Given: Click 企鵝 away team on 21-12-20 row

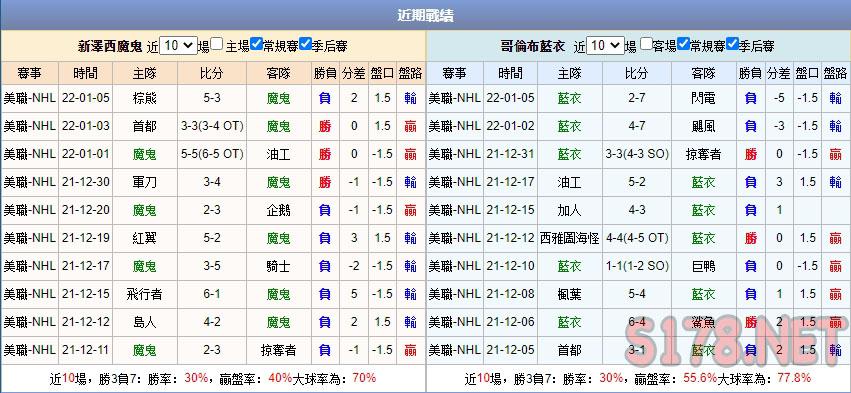Looking at the screenshot, I should tap(278, 210).
